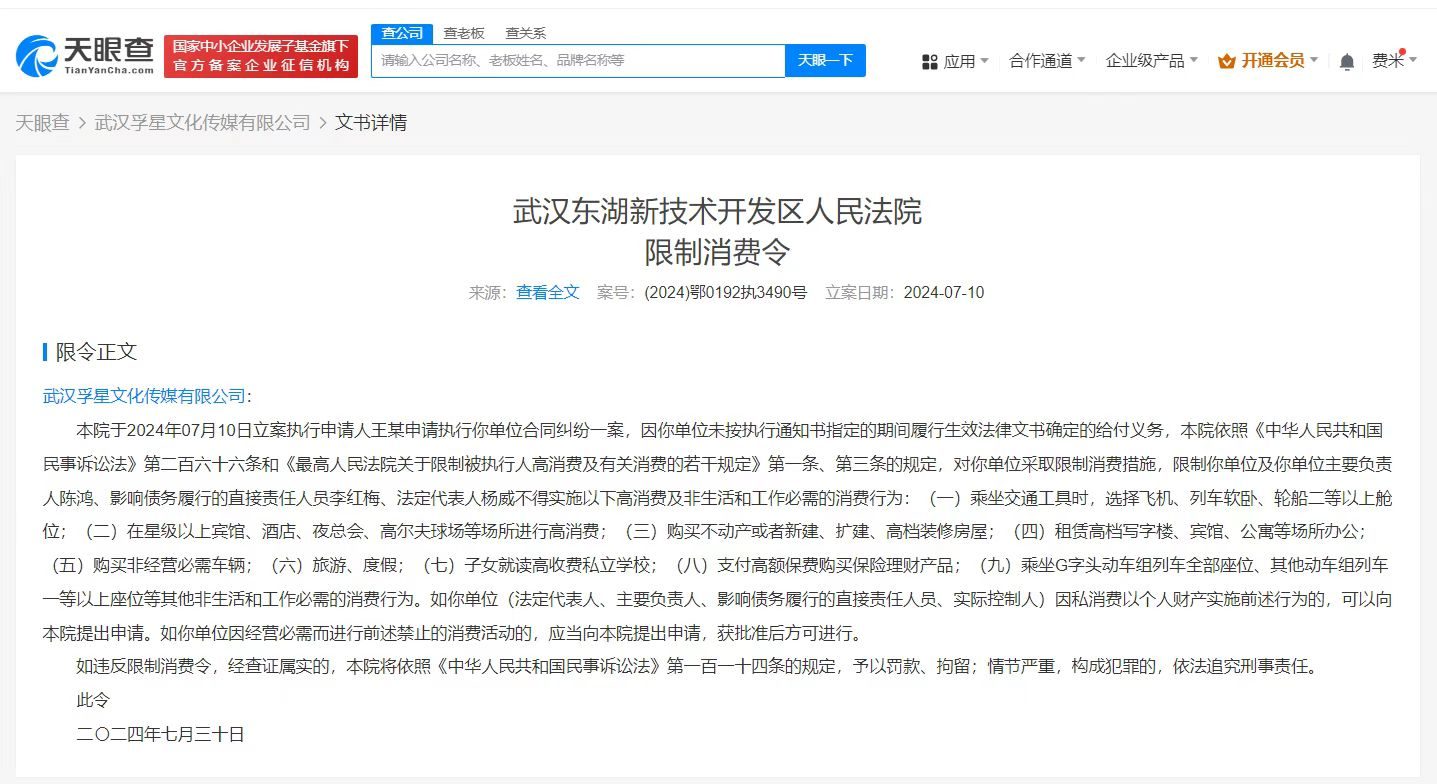Viewport: 1437px width, 784px height.
Task: Click the Tianyancha logo
Action: pos(85,56)
